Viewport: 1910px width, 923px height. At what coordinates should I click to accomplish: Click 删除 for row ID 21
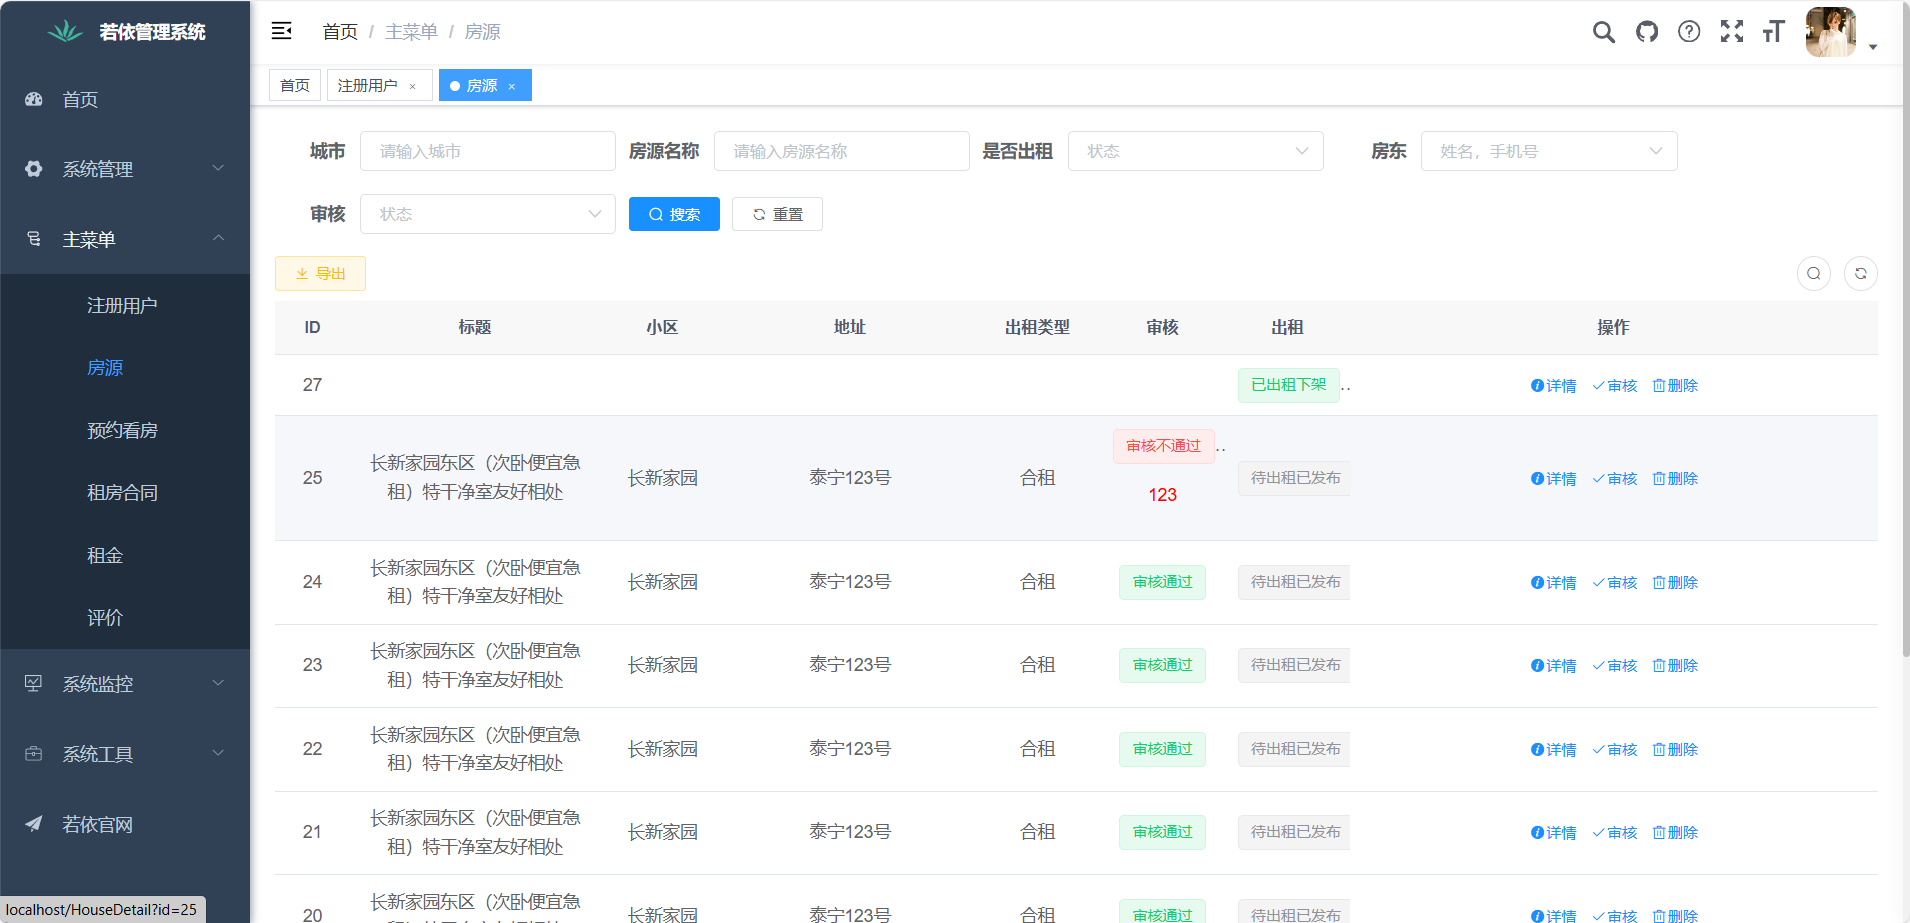click(x=1675, y=832)
